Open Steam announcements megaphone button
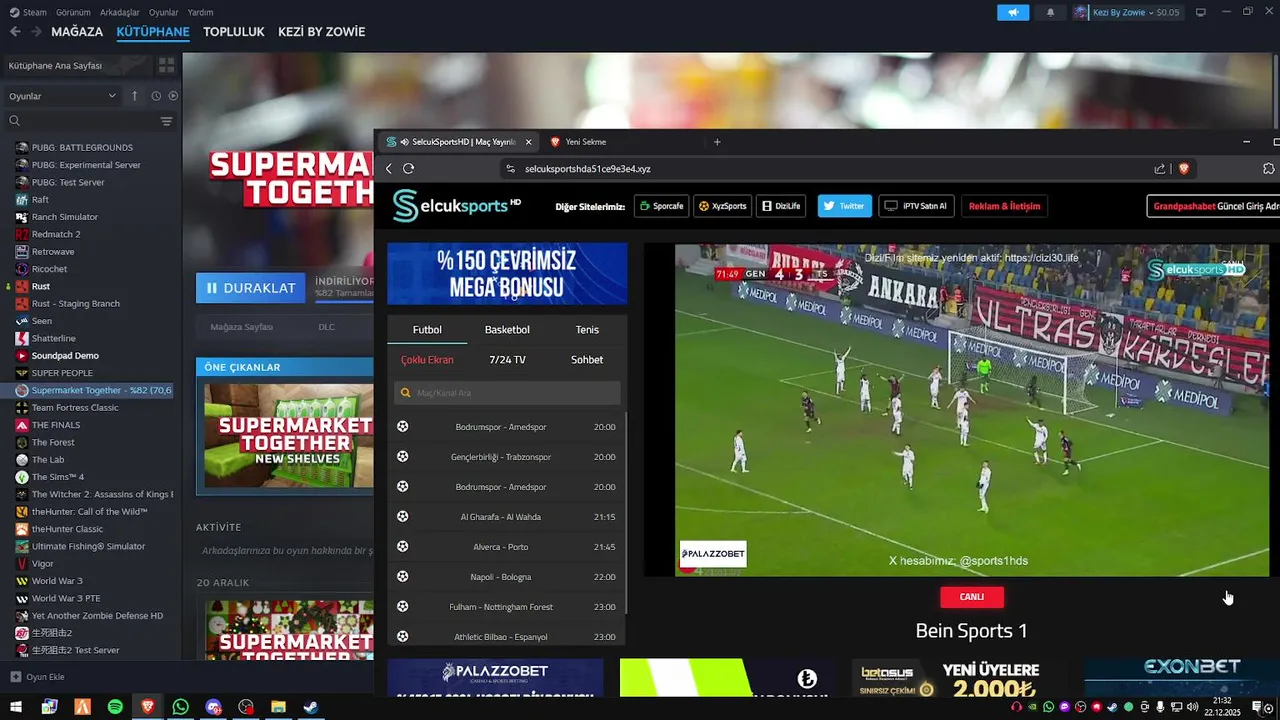This screenshot has height=720, width=1280. (1013, 12)
